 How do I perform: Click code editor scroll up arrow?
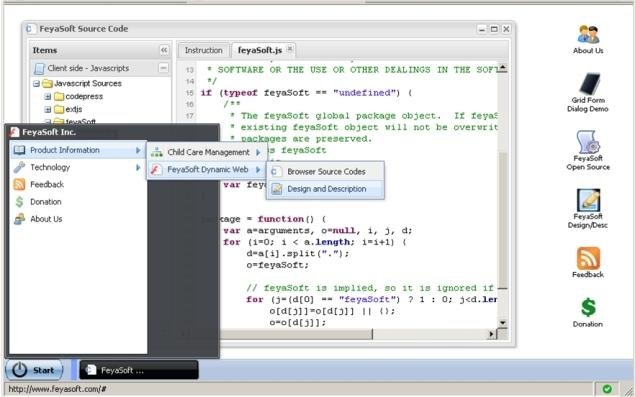(x=503, y=68)
